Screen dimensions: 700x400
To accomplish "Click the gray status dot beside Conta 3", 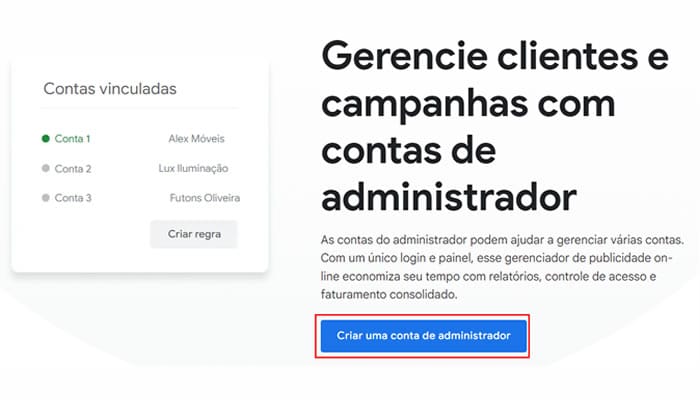I will pyautogui.click(x=46, y=198).
